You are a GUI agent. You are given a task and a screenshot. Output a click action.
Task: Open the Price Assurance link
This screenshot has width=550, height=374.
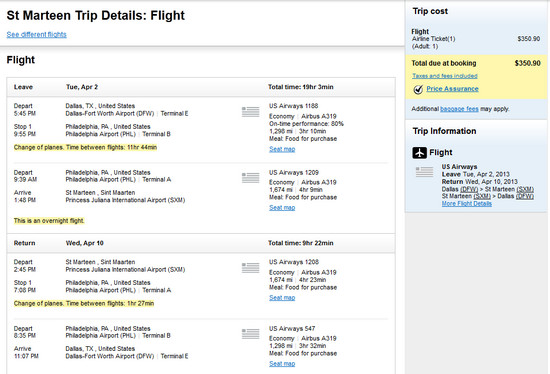(x=452, y=89)
